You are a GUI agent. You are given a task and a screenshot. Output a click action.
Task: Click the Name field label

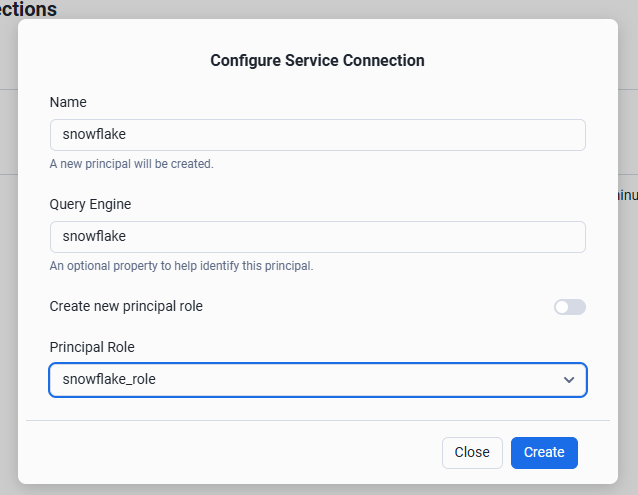68,102
